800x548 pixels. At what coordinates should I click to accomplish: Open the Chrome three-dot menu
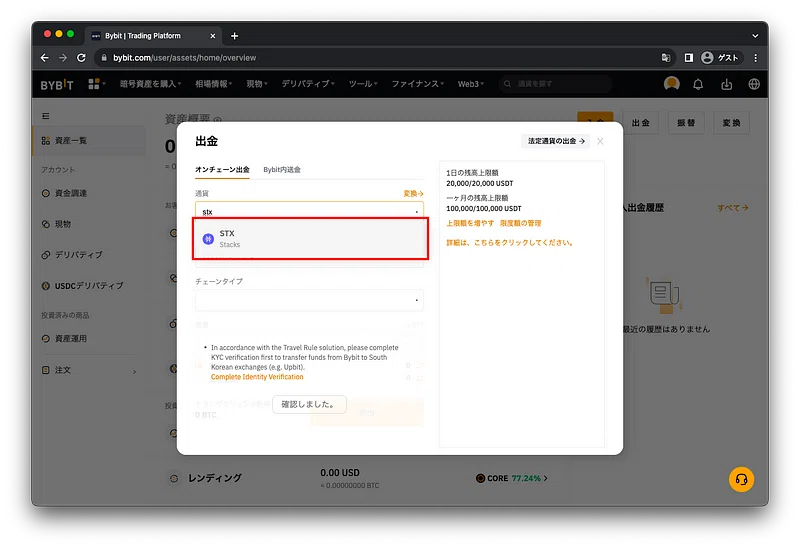point(756,58)
